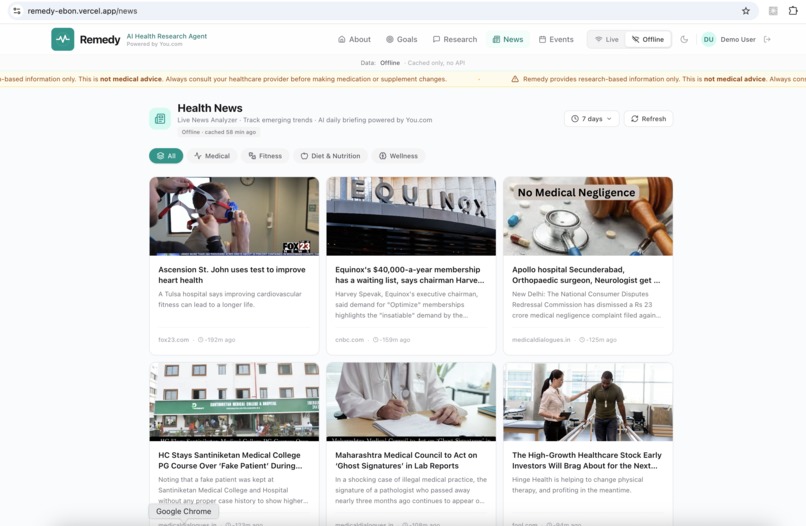Refresh the health news feed
806x526 pixels.
point(648,119)
